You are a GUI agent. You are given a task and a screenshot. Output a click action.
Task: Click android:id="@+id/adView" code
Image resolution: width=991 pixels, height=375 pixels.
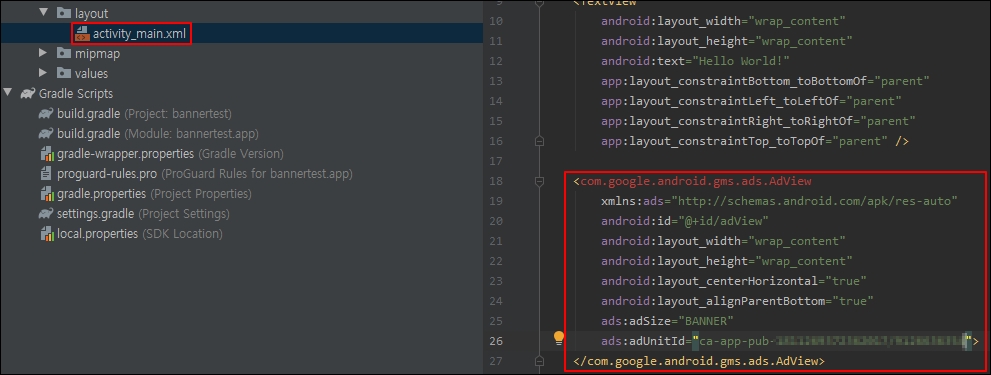tap(684, 221)
